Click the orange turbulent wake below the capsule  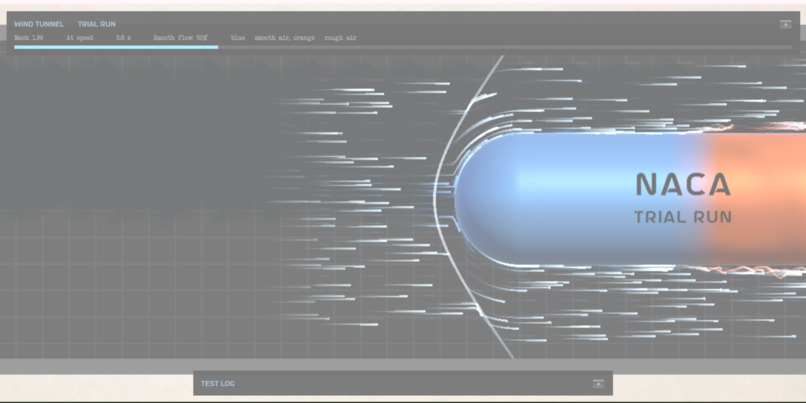click(748, 271)
